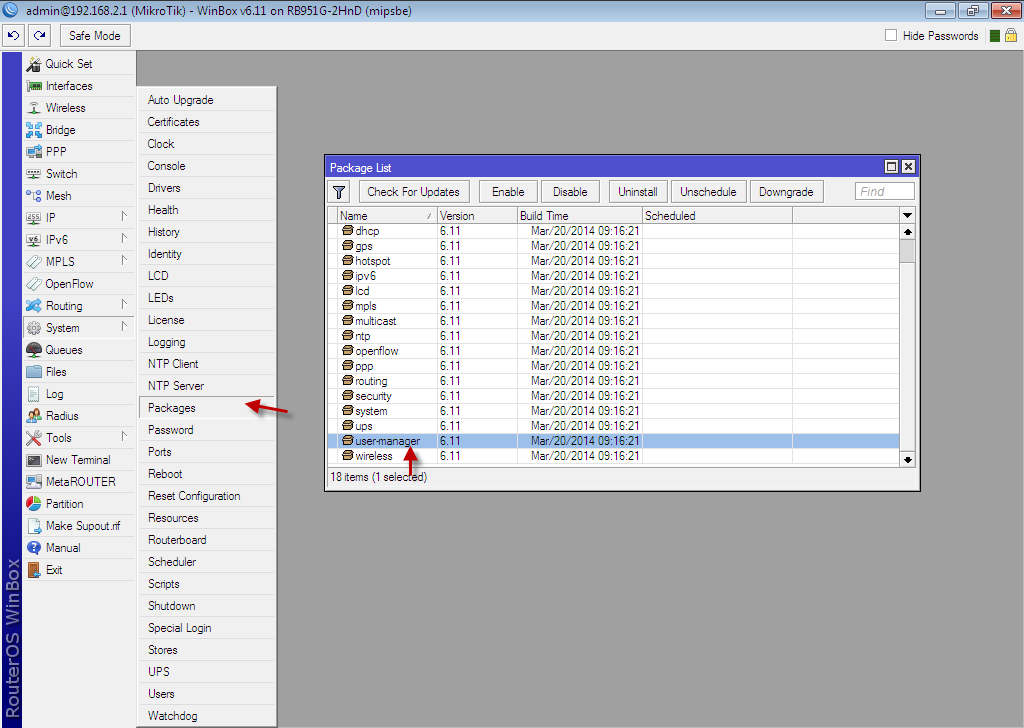Expand the IP submenu arrow
1024x728 pixels.
pos(124,216)
